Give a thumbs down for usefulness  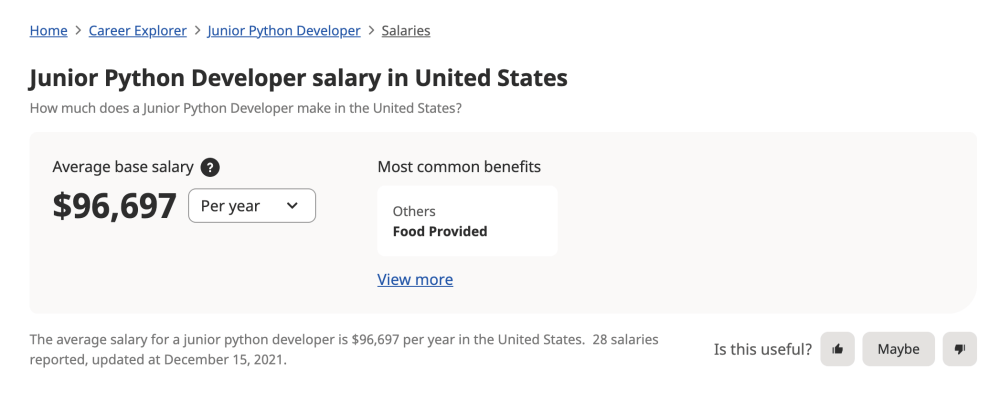pyautogui.click(x=960, y=349)
